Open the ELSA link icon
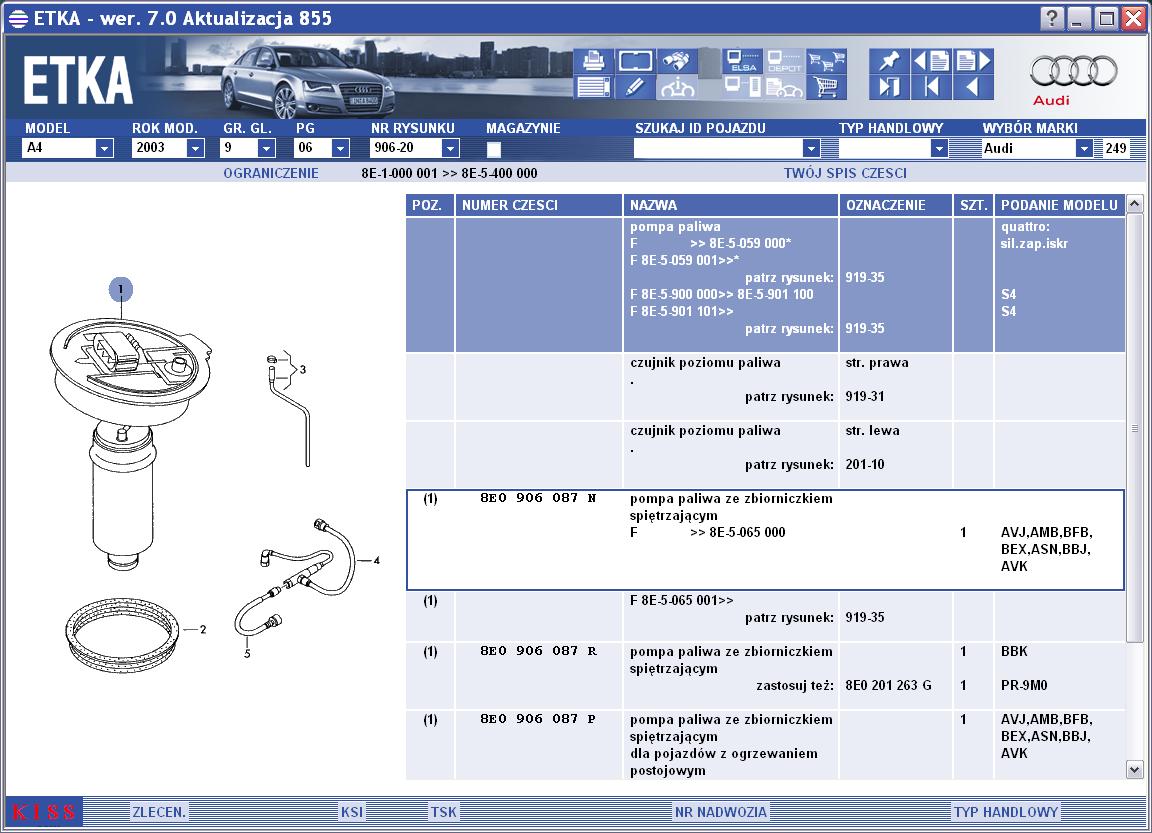The width and height of the screenshot is (1152, 833). [x=742, y=61]
